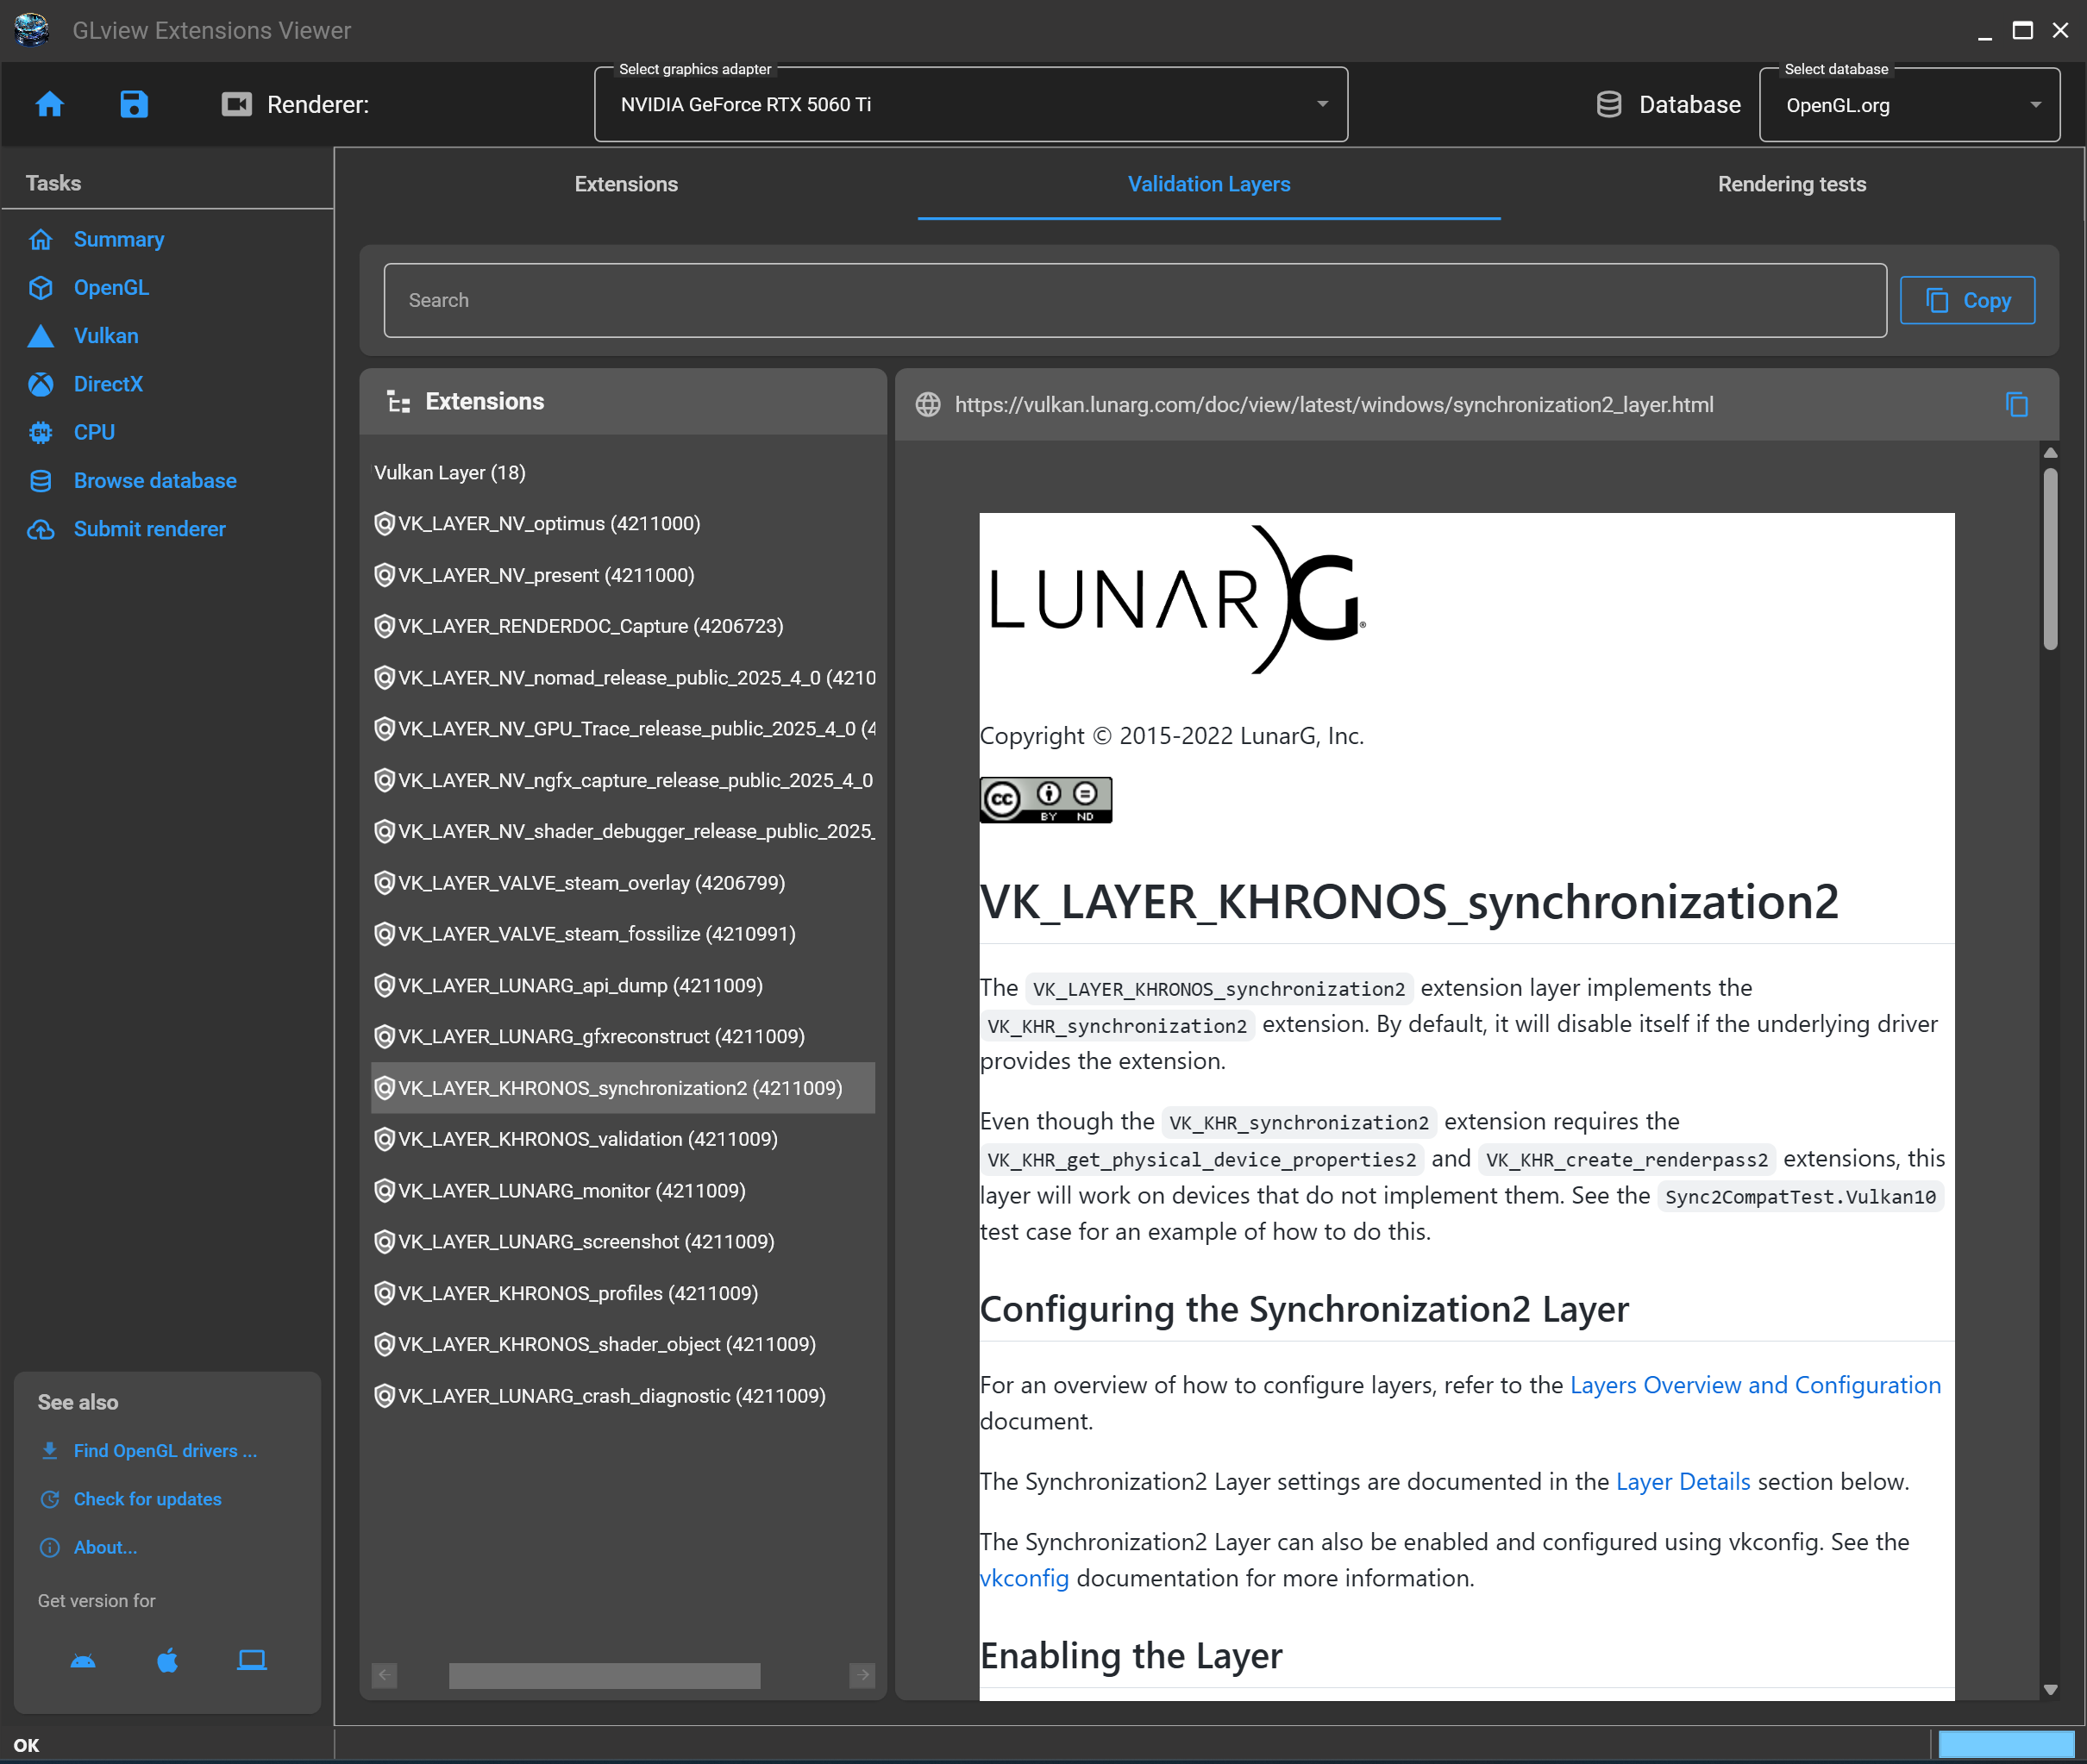Click the layer list horizontal scrollbar thumb
This screenshot has height=1764, width=2087.
coord(604,1675)
